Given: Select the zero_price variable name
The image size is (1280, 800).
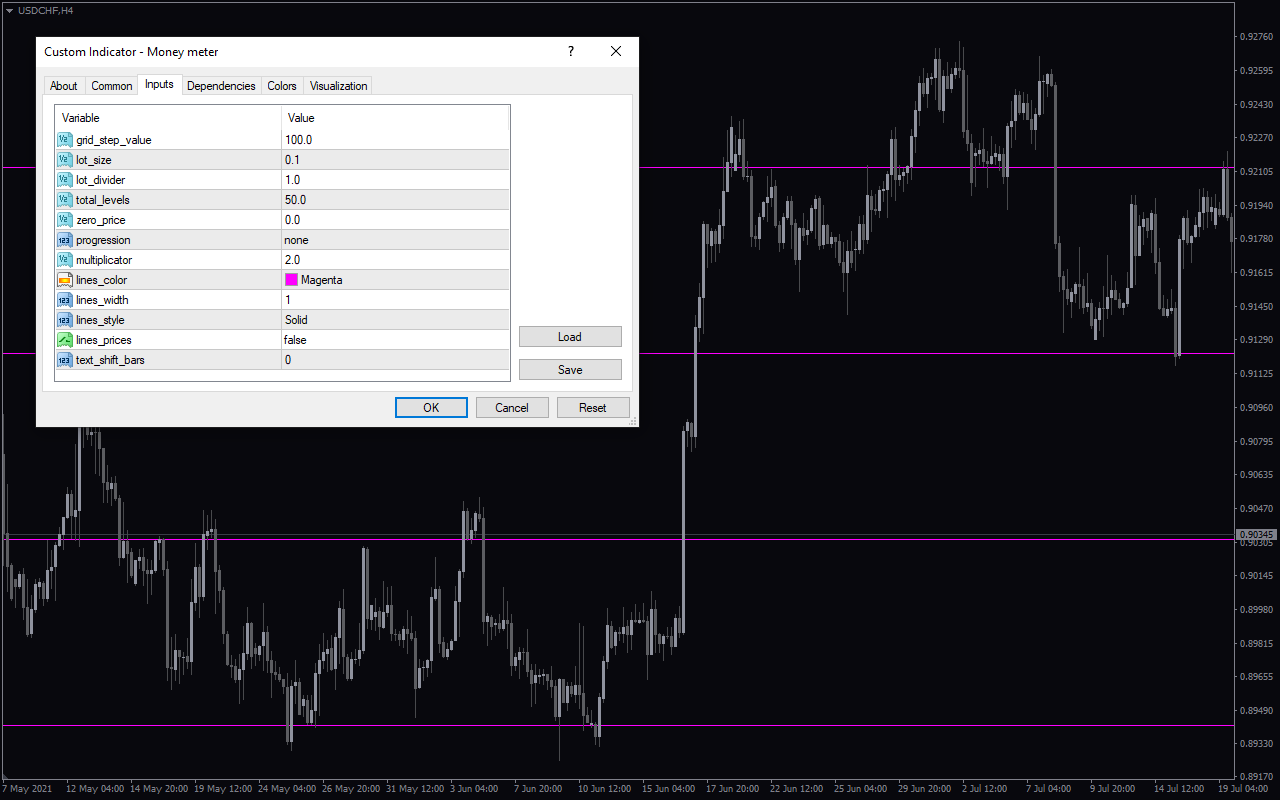Looking at the screenshot, I should pyautogui.click(x=101, y=220).
